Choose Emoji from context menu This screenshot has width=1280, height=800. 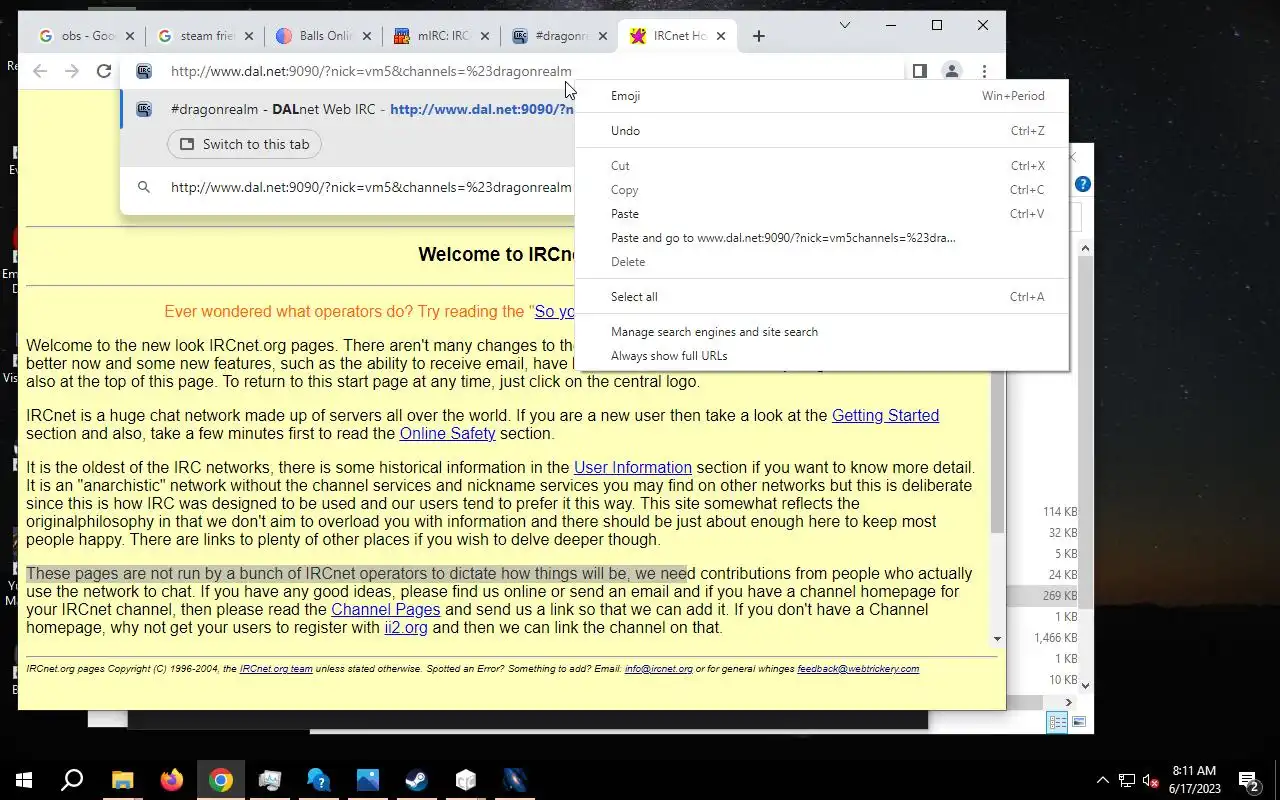[821, 96]
